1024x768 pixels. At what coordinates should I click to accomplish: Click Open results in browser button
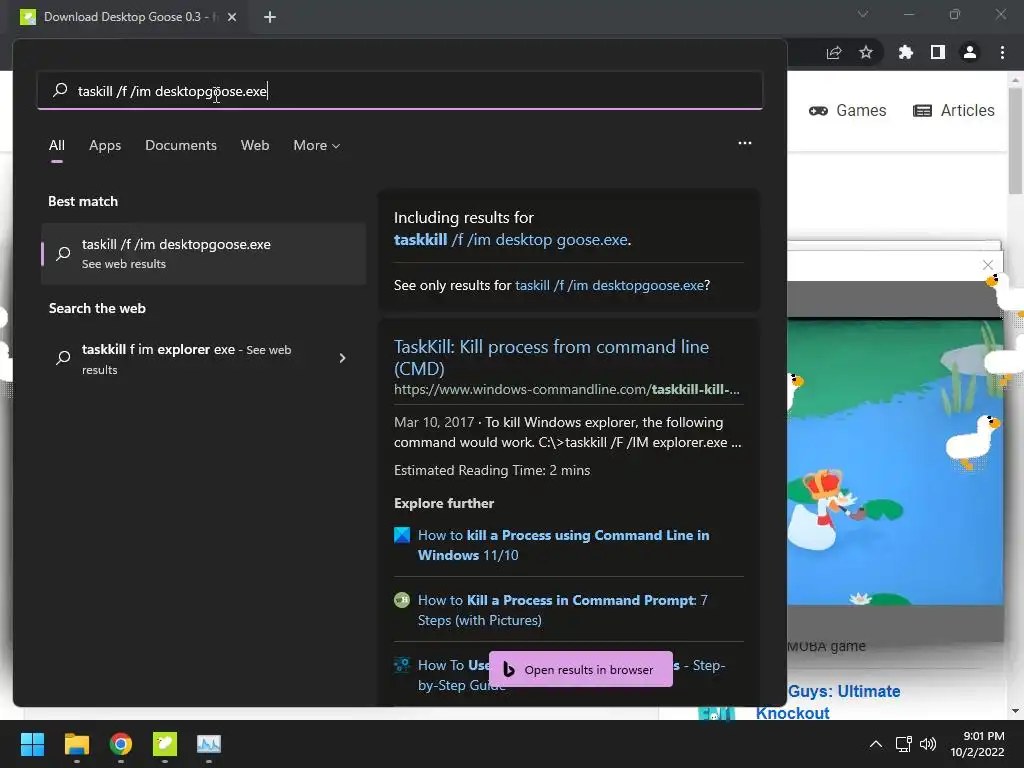[581, 669]
